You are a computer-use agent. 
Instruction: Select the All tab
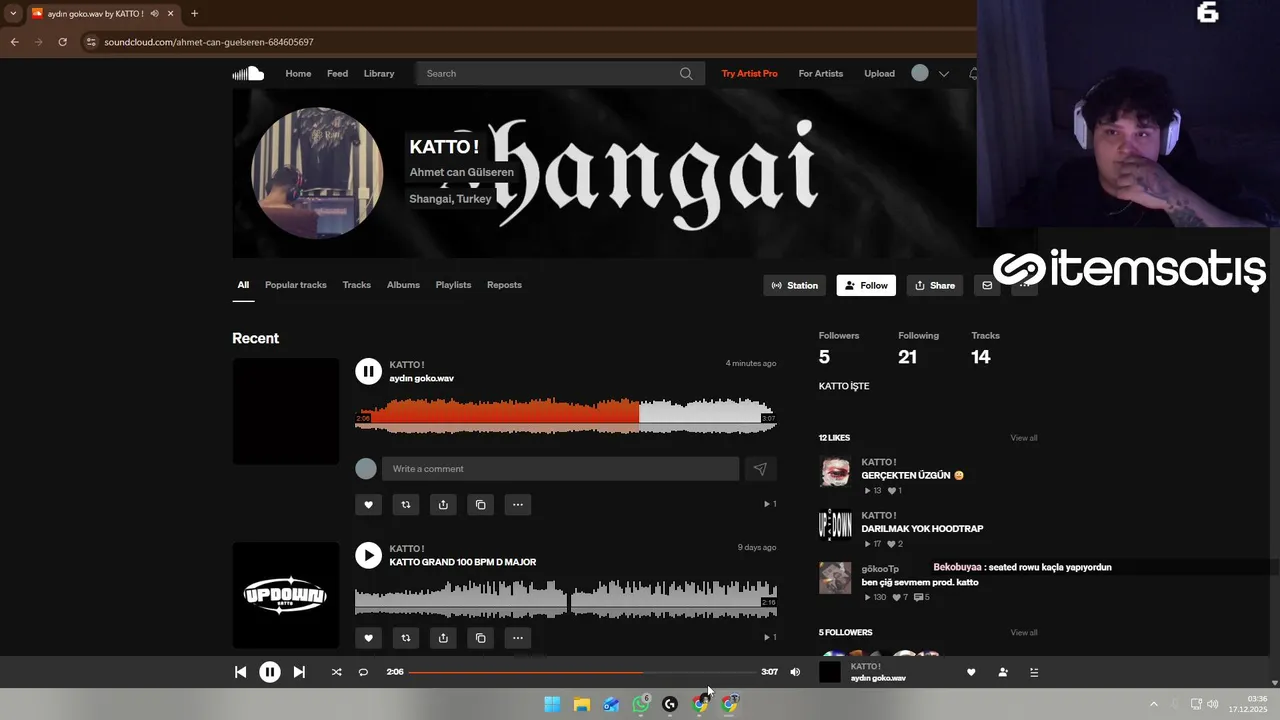click(x=243, y=285)
